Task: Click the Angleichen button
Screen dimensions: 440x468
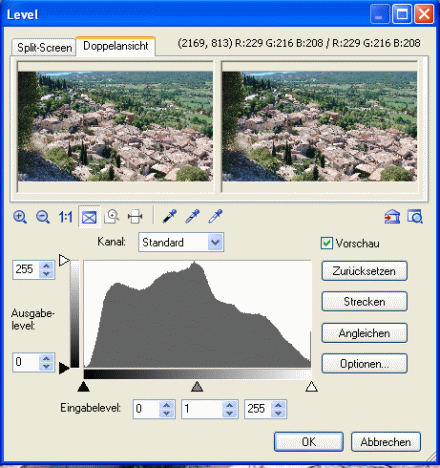Action: (x=364, y=333)
